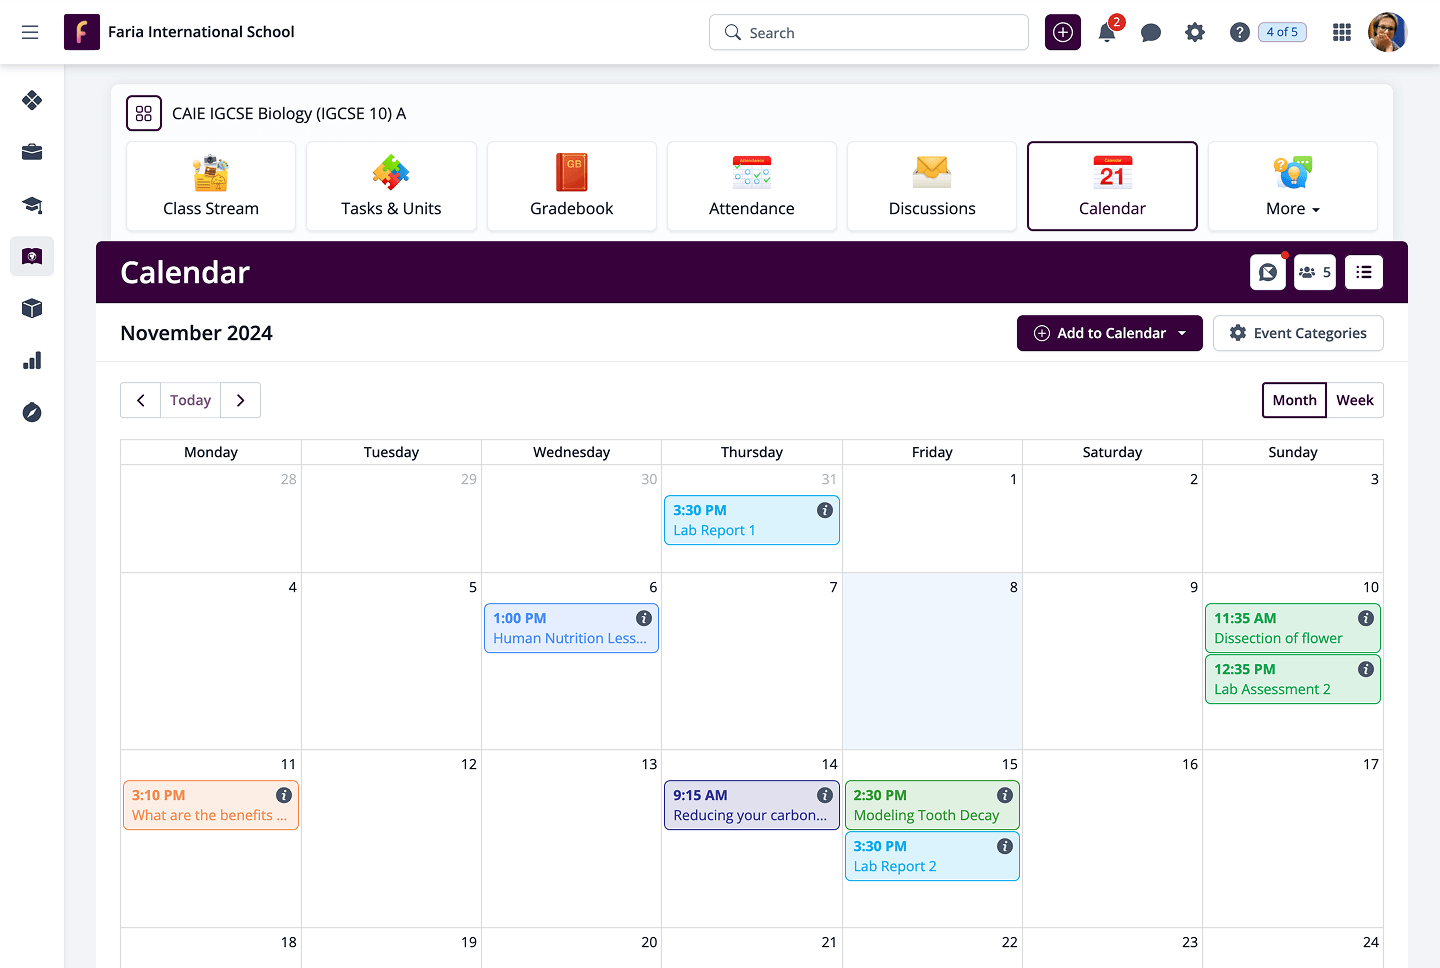Image resolution: width=1440 pixels, height=968 pixels.
Task: Jump to Today in the calendar
Action: [190, 400]
